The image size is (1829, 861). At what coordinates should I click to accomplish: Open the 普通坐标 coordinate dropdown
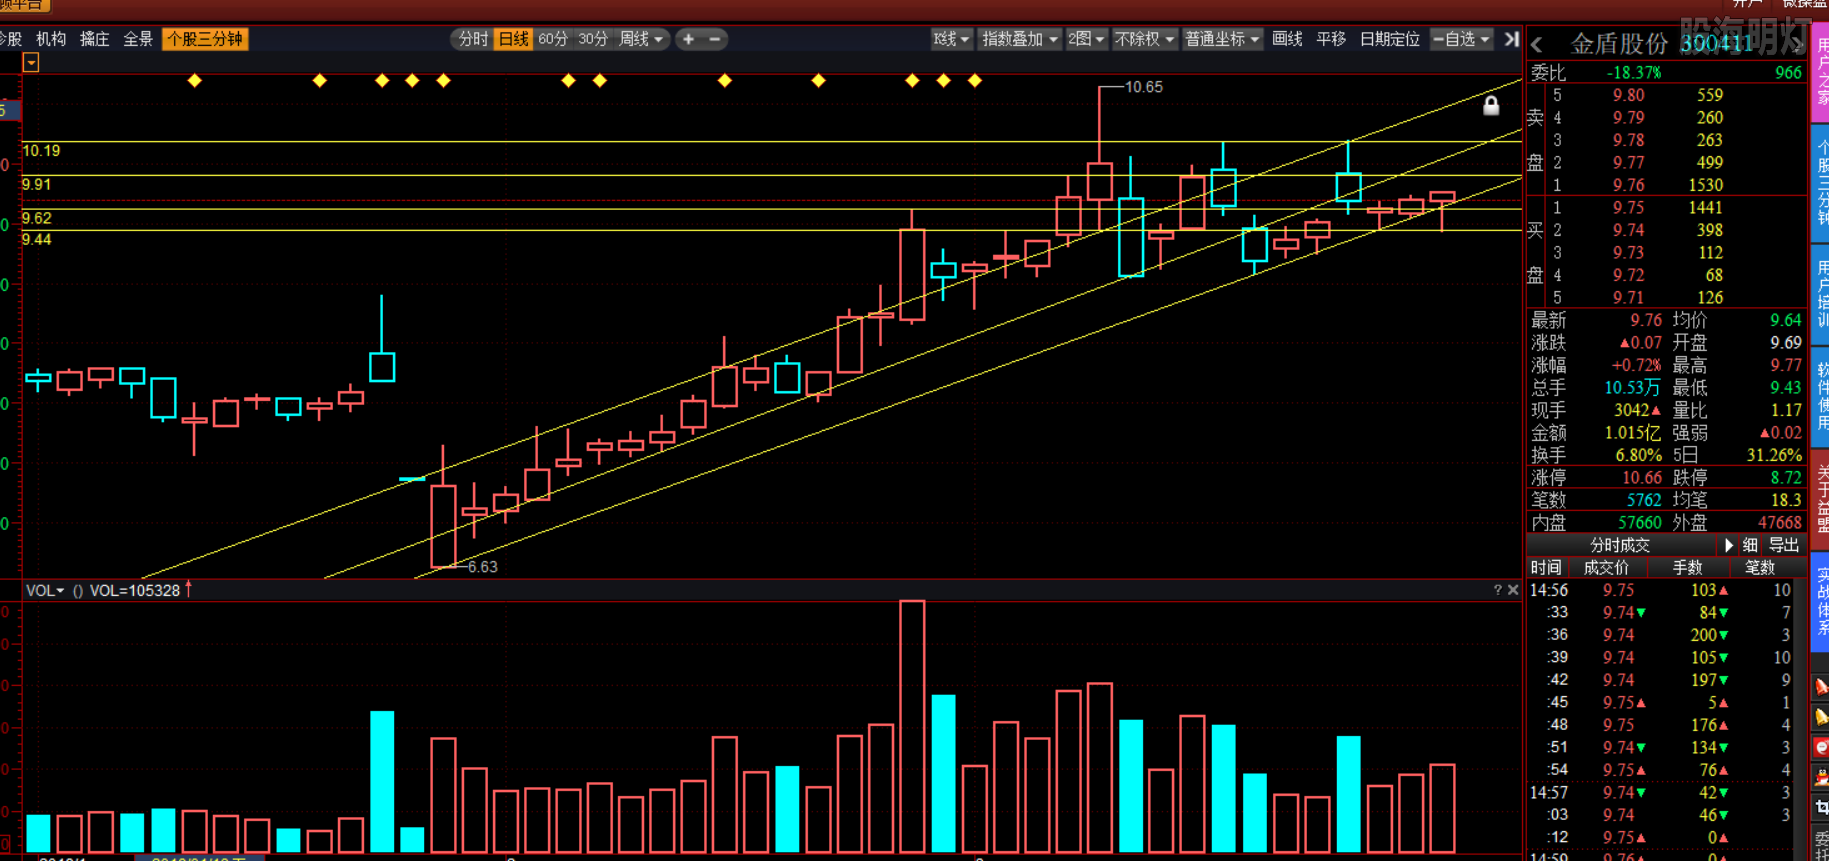pos(1222,39)
